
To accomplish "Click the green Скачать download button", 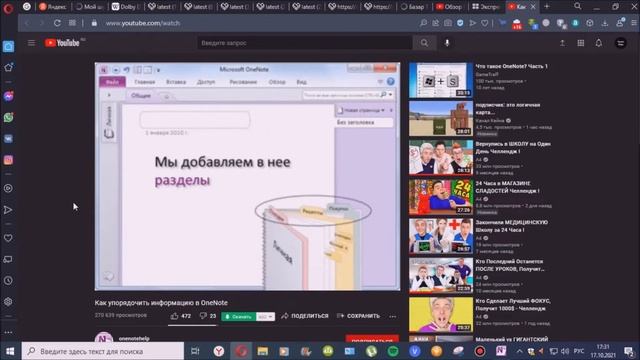I will click(x=239, y=317).
